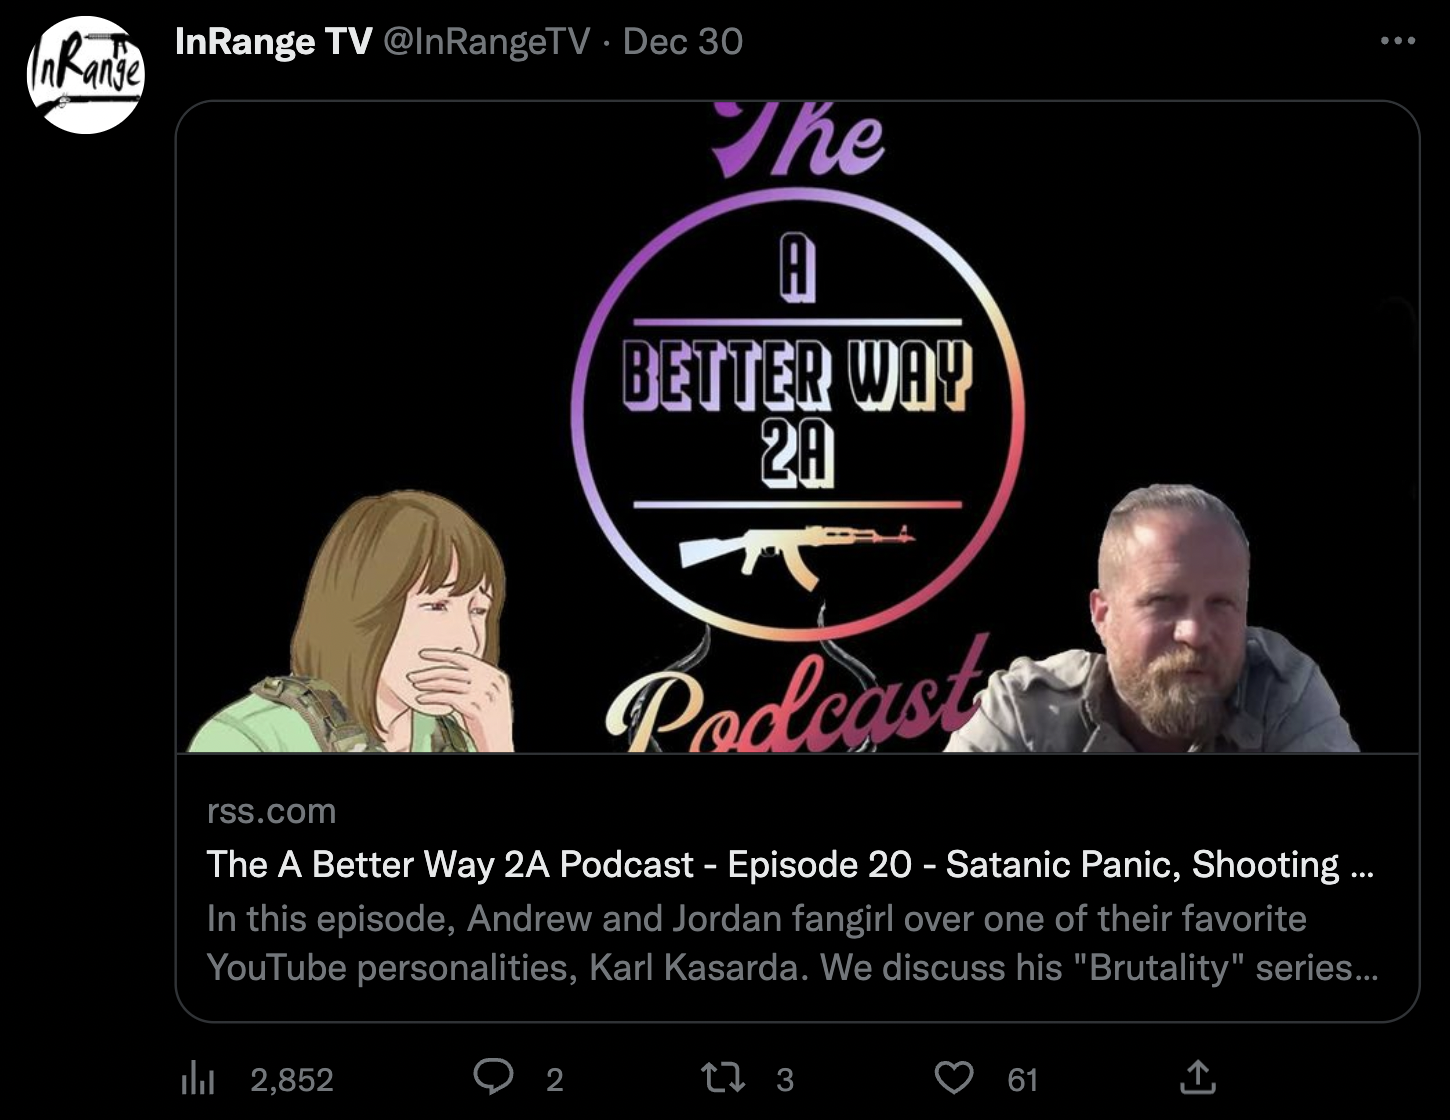The width and height of the screenshot is (1450, 1120).
Task: Click the @InRangeTV handle
Action: tap(487, 42)
